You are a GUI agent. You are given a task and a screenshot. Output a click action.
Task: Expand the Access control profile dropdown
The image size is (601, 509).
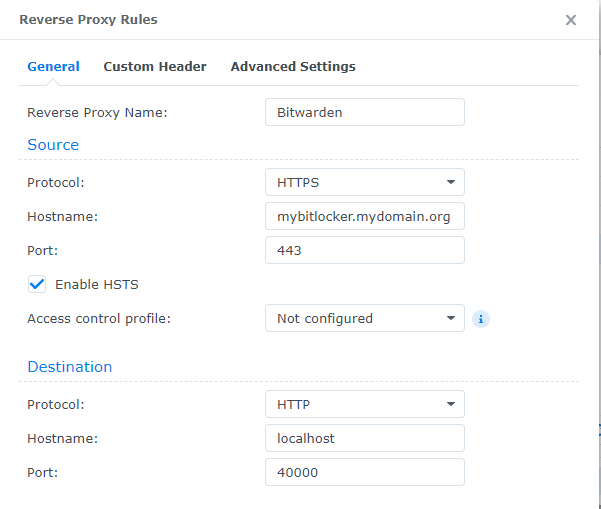tap(364, 319)
